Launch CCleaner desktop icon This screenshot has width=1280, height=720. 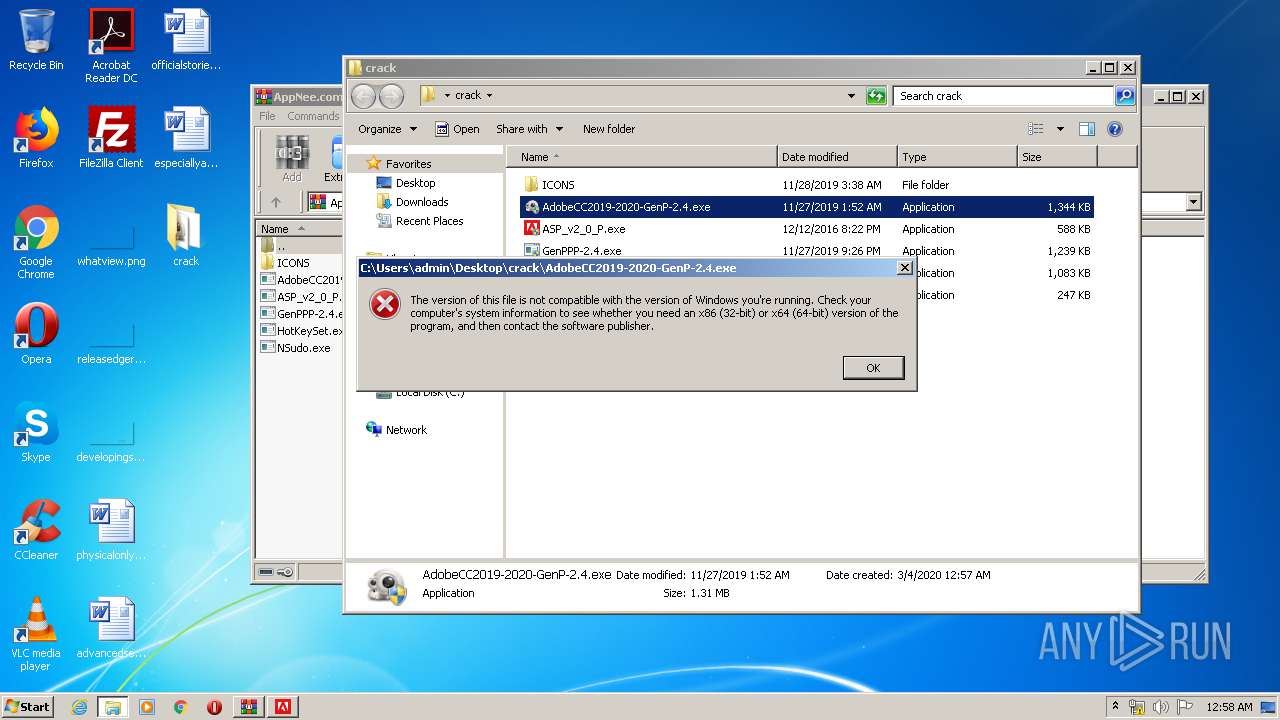36,530
